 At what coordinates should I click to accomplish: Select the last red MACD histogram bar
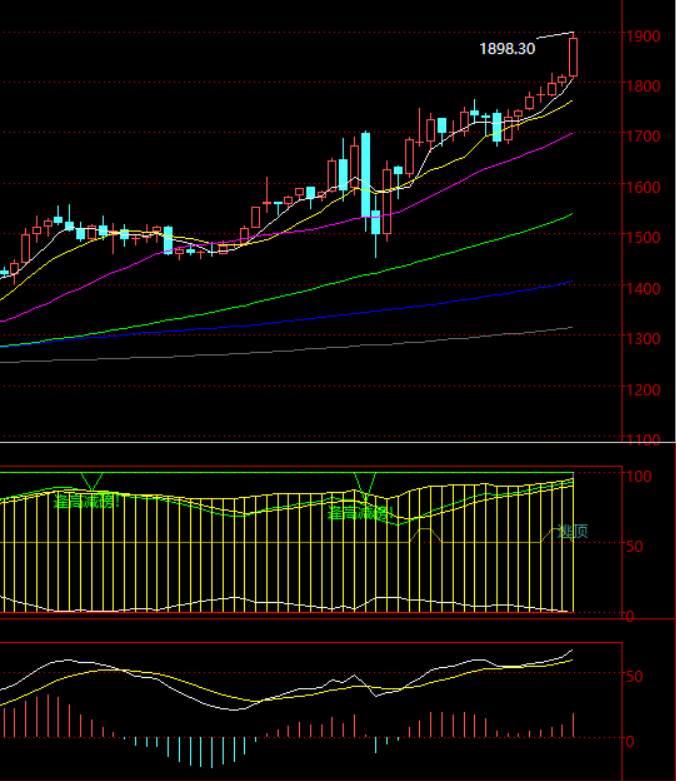click(573, 725)
